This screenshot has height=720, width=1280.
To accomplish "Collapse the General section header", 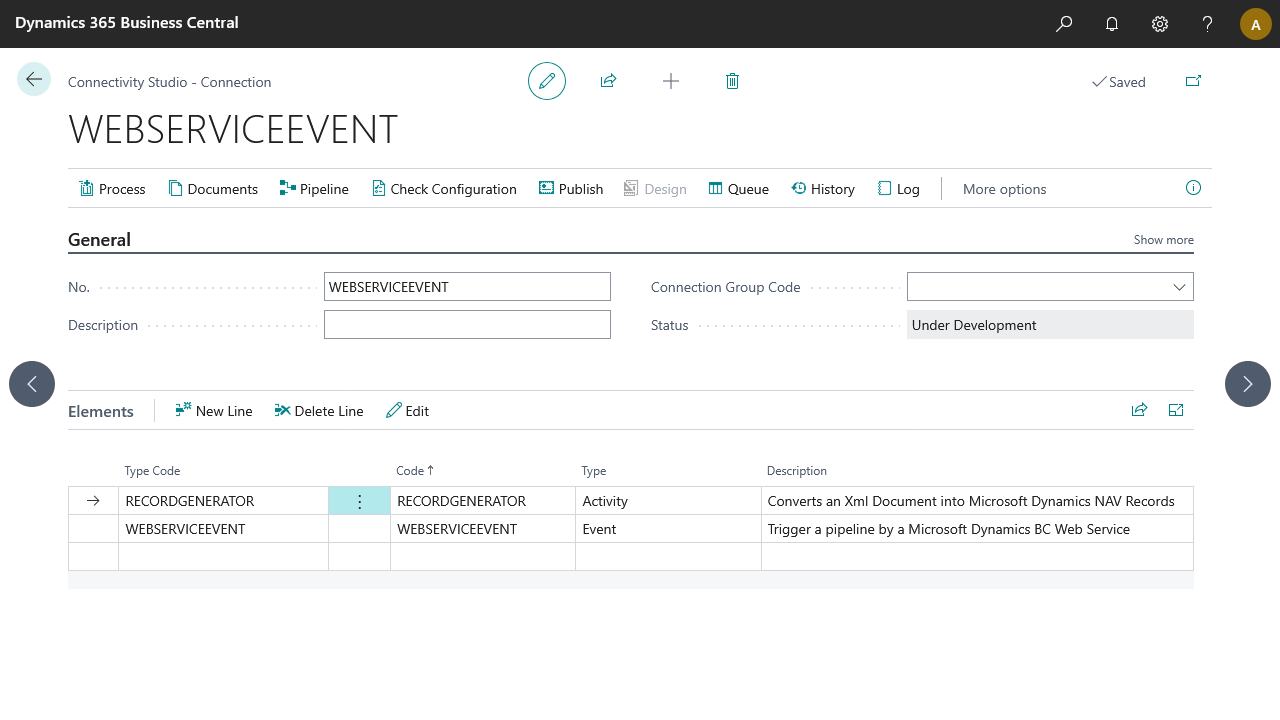I will (99, 240).
